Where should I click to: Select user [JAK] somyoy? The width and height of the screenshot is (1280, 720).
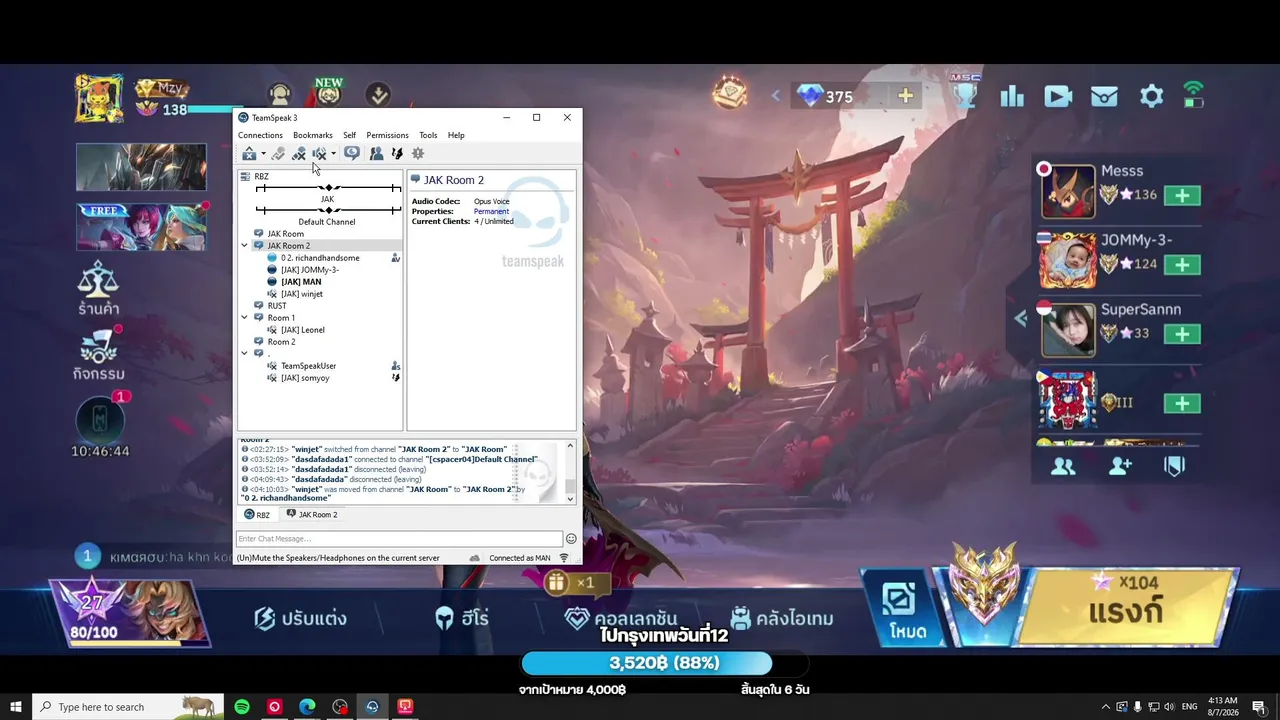click(x=305, y=378)
